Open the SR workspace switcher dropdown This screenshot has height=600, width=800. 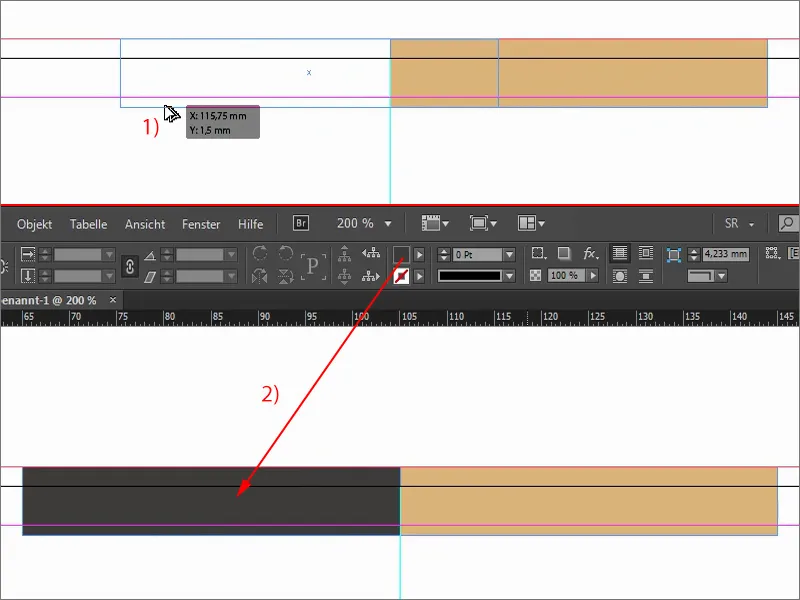pos(751,224)
